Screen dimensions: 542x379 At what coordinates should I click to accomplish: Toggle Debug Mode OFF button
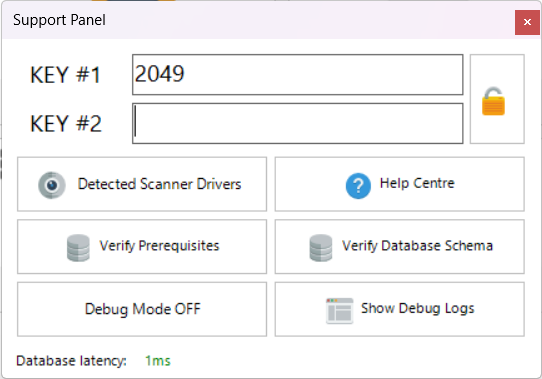(142, 309)
